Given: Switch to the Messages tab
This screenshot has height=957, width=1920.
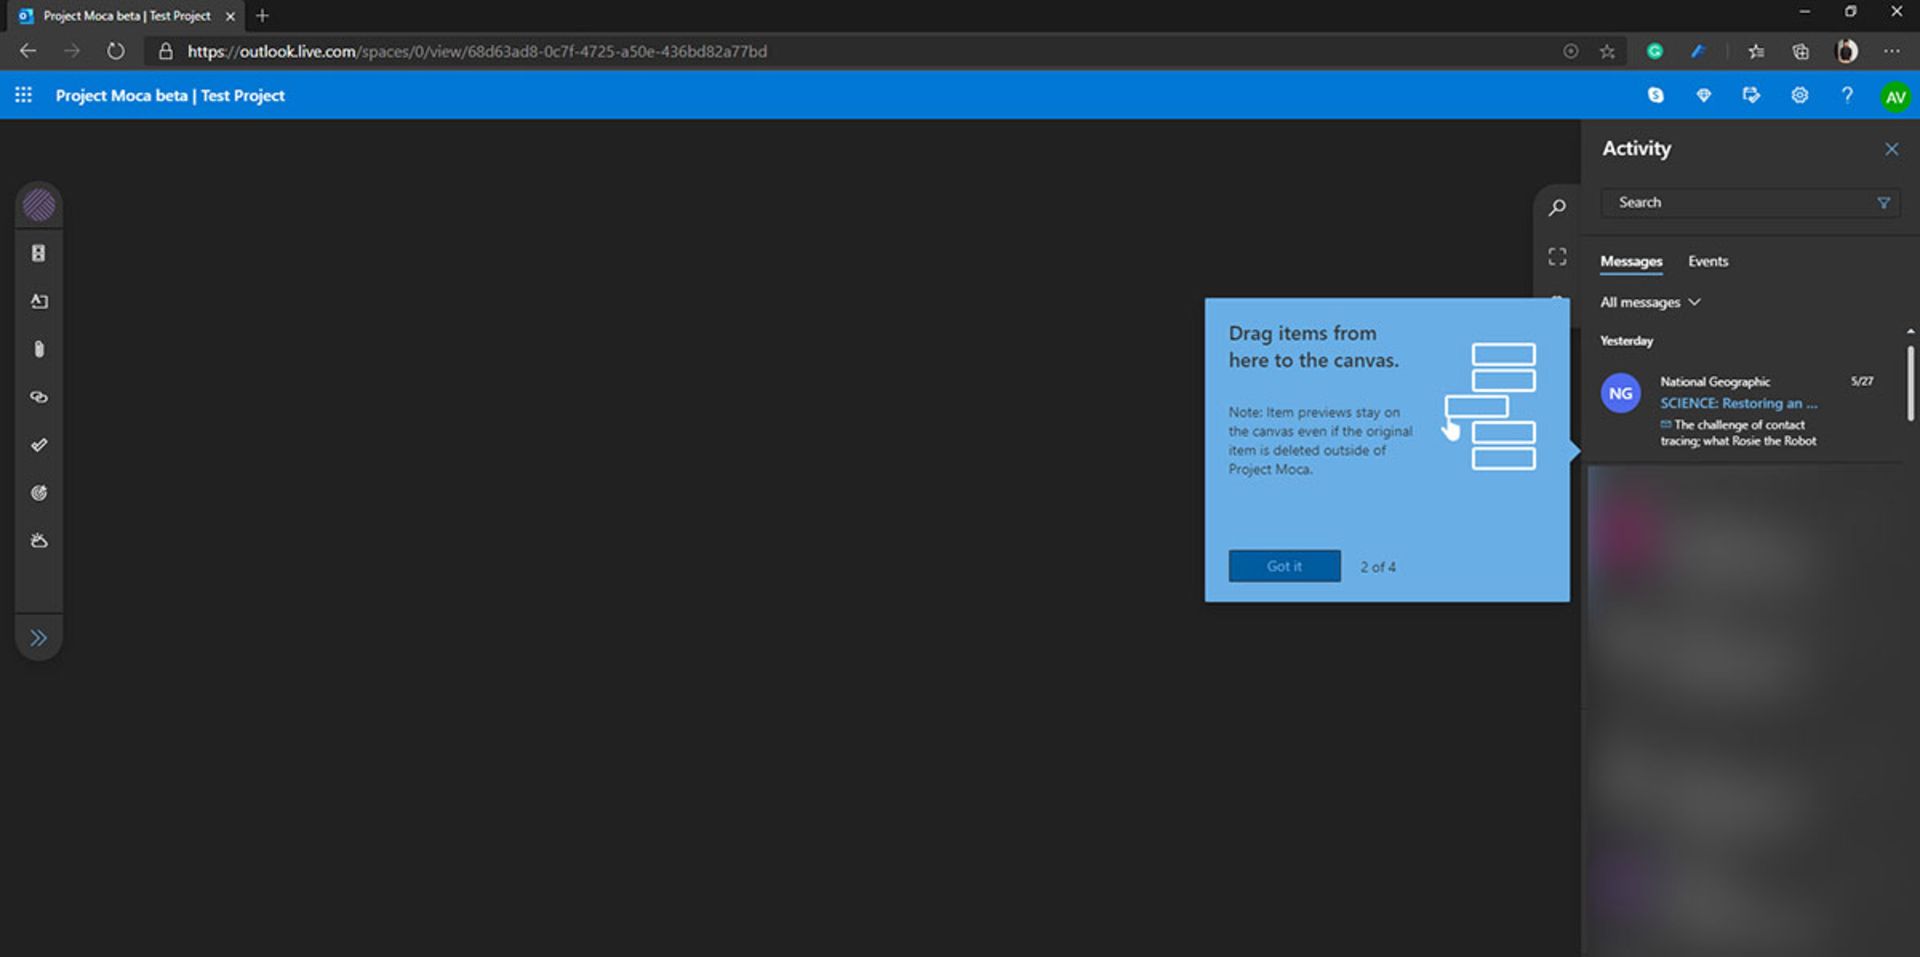Looking at the screenshot, I should click(1631, 261).
